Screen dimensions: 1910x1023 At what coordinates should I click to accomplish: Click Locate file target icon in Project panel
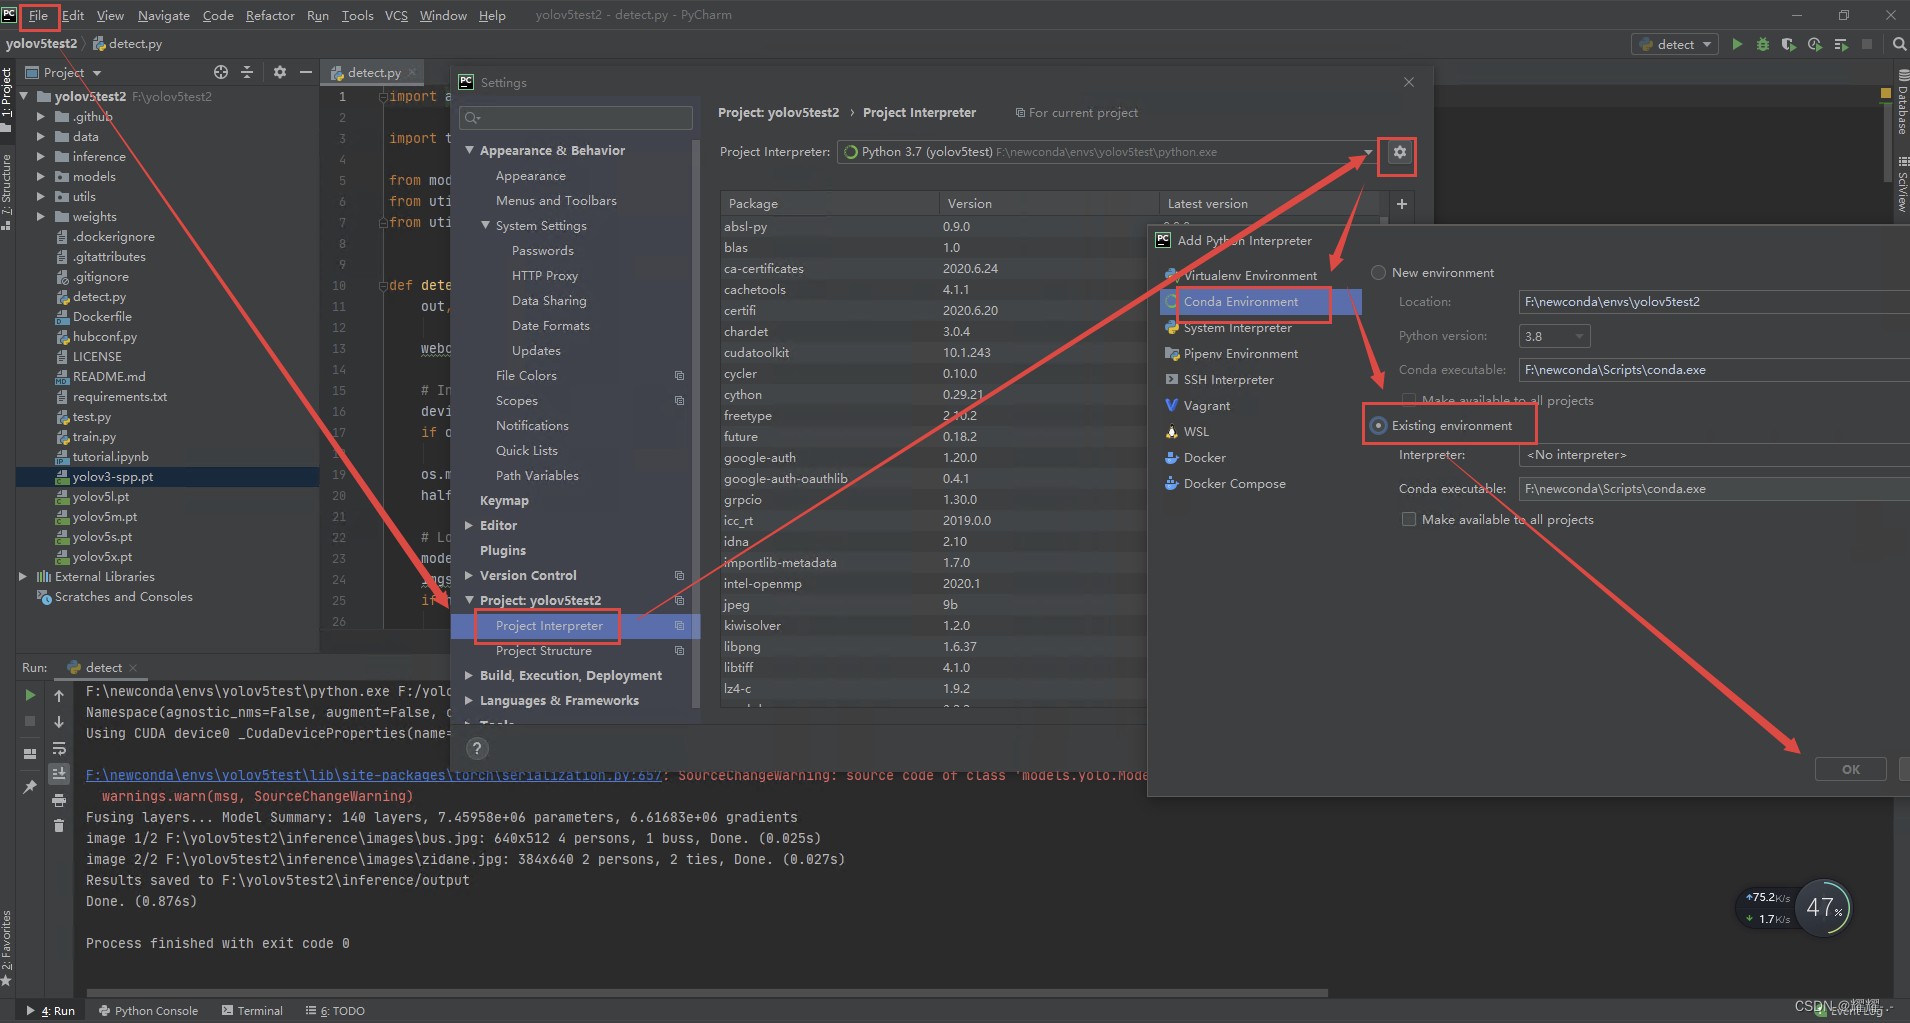coord(221,72)
